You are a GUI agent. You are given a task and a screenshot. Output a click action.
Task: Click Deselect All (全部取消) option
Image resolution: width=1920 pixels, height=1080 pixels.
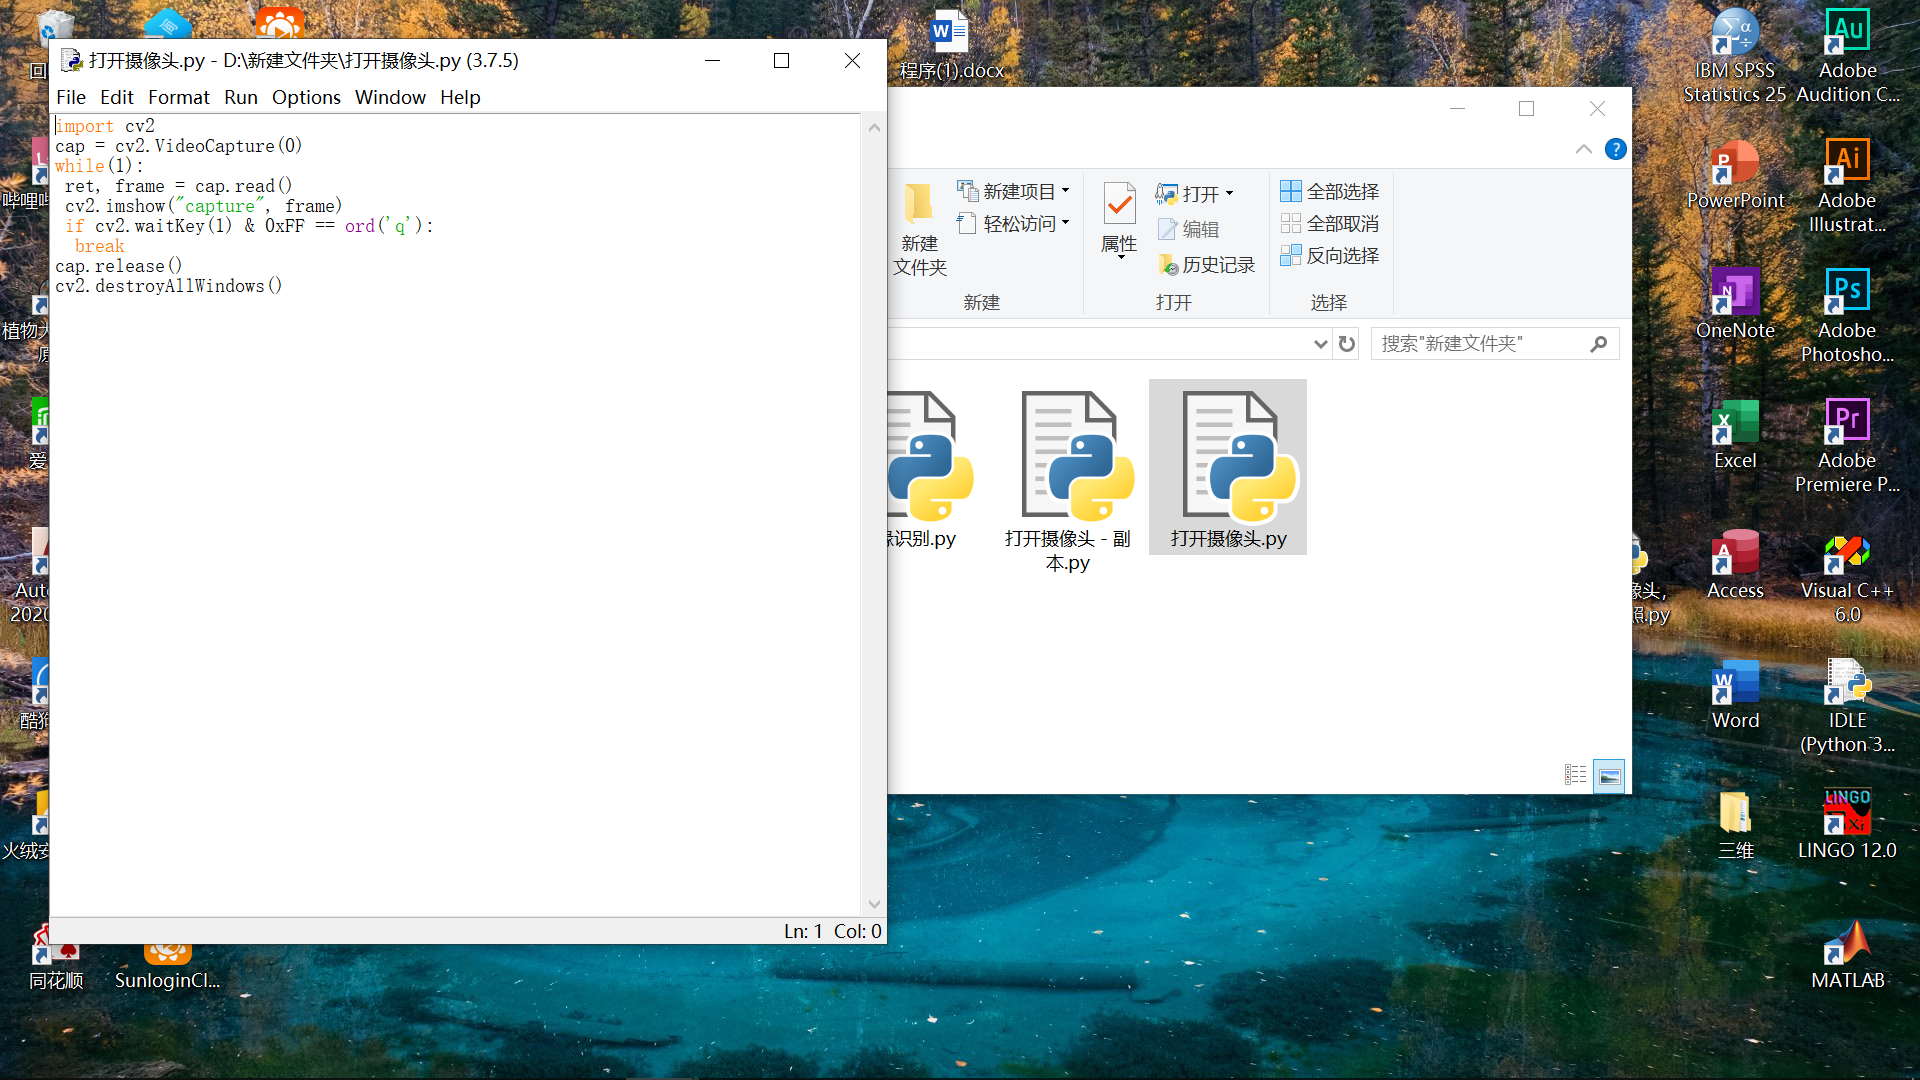[1330, 224]
